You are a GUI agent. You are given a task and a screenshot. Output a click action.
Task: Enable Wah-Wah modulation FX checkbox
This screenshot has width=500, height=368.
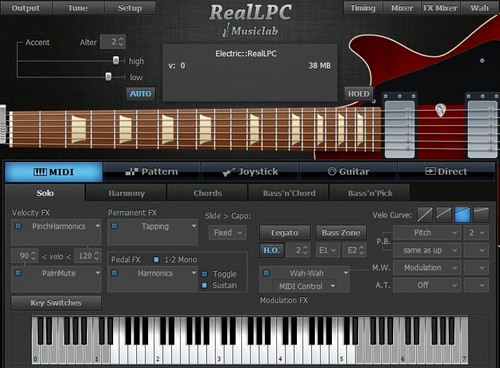tap(266, 273)
